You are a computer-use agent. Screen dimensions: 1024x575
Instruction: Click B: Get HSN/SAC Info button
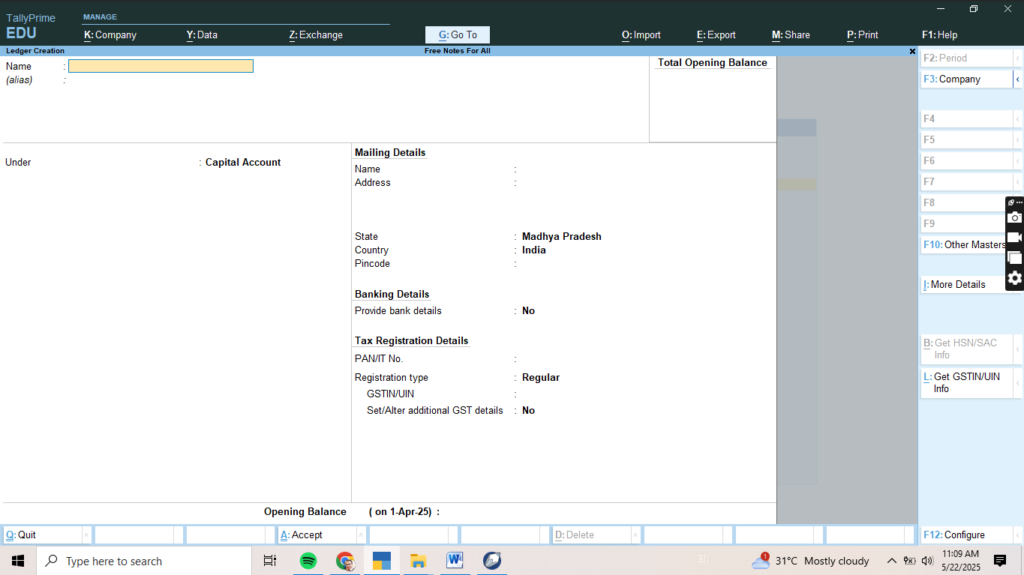pos(967,349)
